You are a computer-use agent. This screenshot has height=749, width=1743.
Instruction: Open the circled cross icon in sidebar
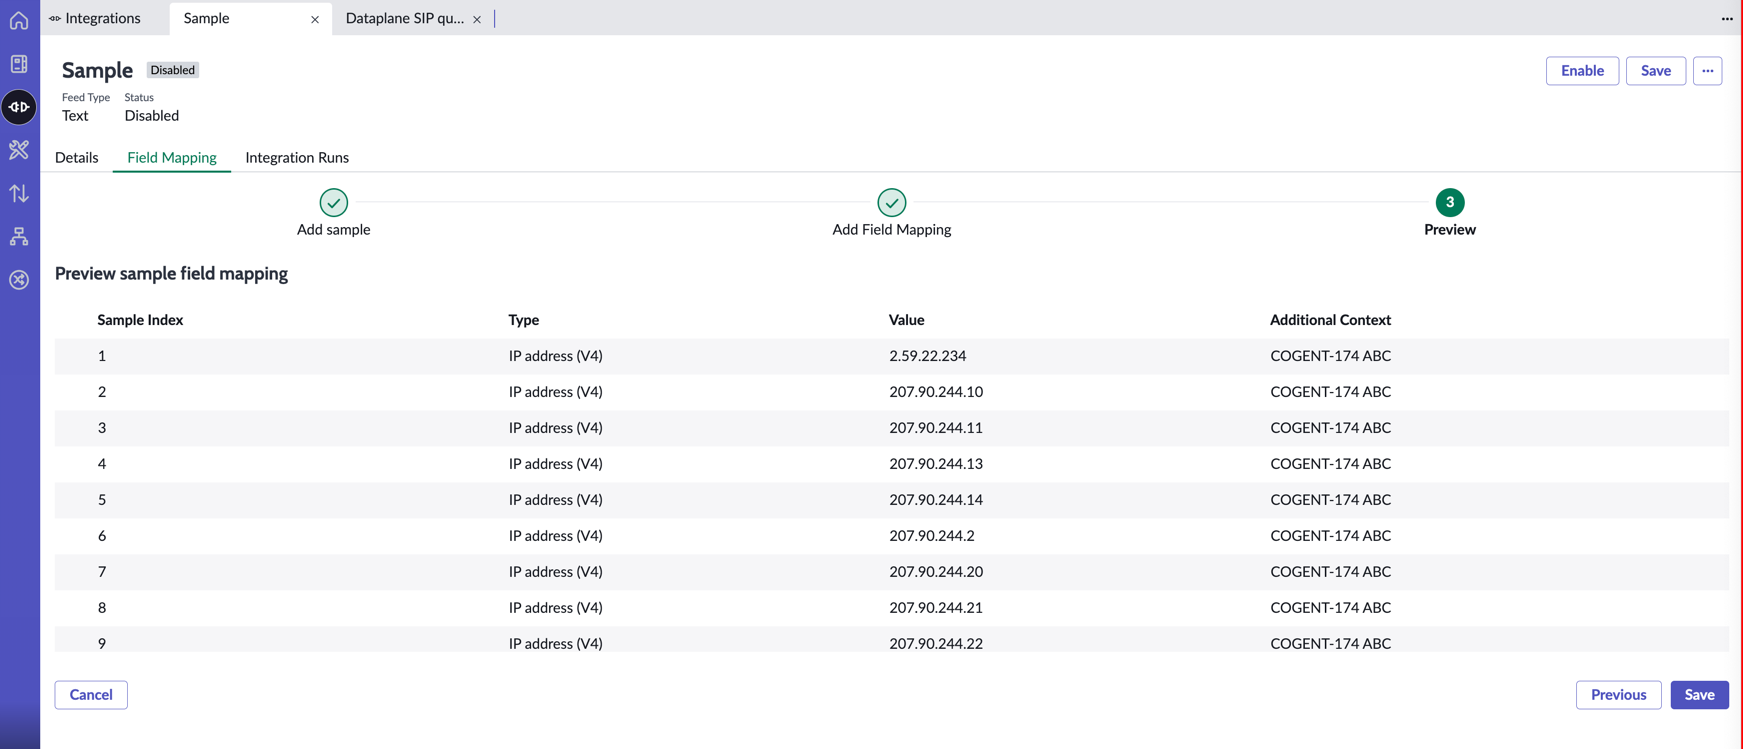(x=19, y=280)
